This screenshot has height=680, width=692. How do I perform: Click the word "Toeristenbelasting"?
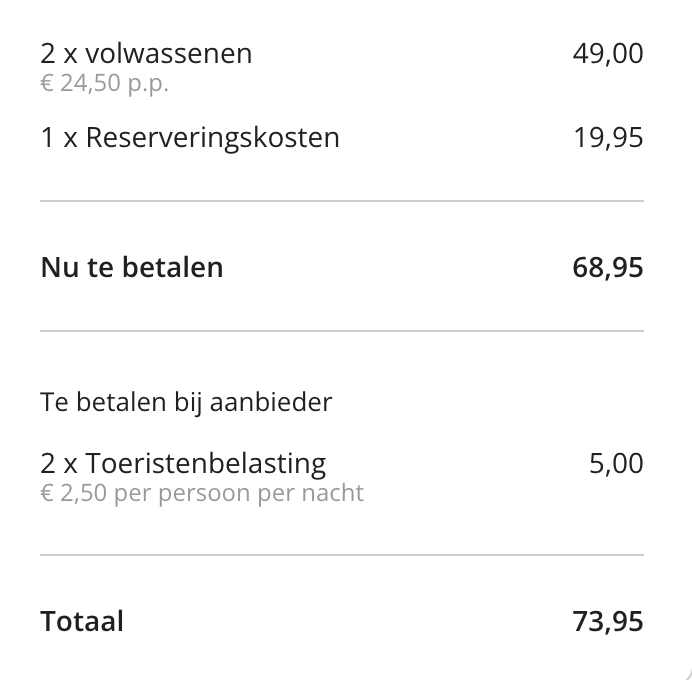pyautogui.click(x=206, y=464)
